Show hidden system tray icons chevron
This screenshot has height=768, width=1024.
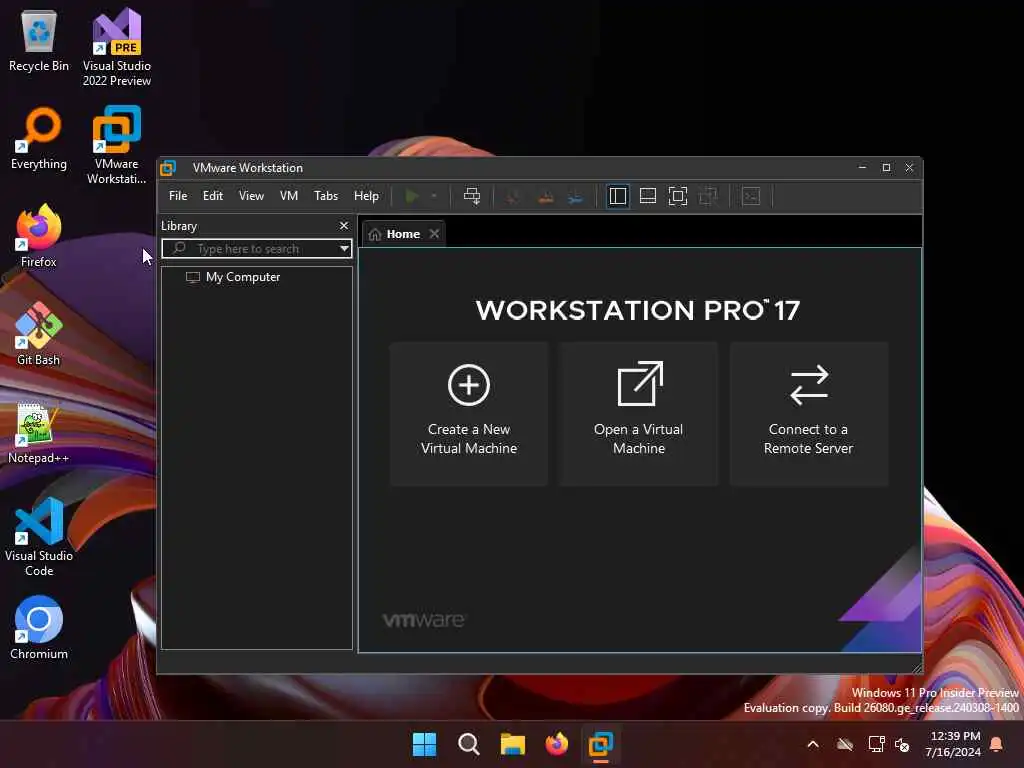point(813,744)
